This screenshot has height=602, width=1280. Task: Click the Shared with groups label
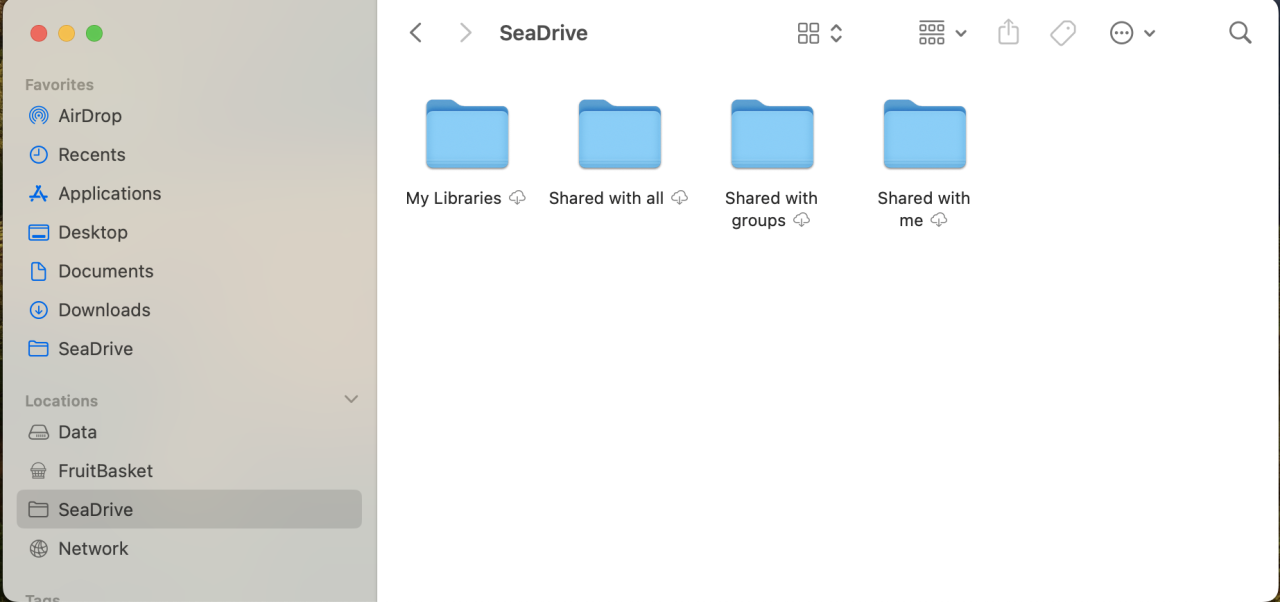pos(771,209)
